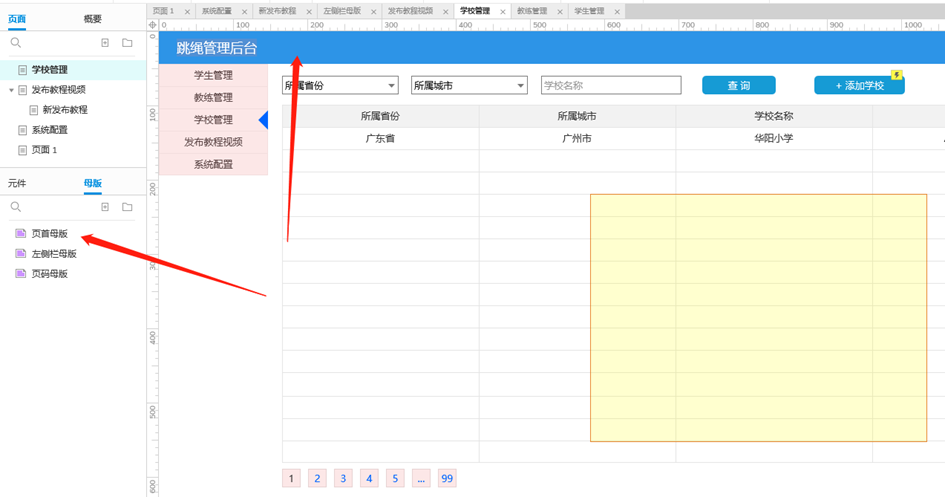Close the 左侧栏母版 document tab

pos(374,11)
